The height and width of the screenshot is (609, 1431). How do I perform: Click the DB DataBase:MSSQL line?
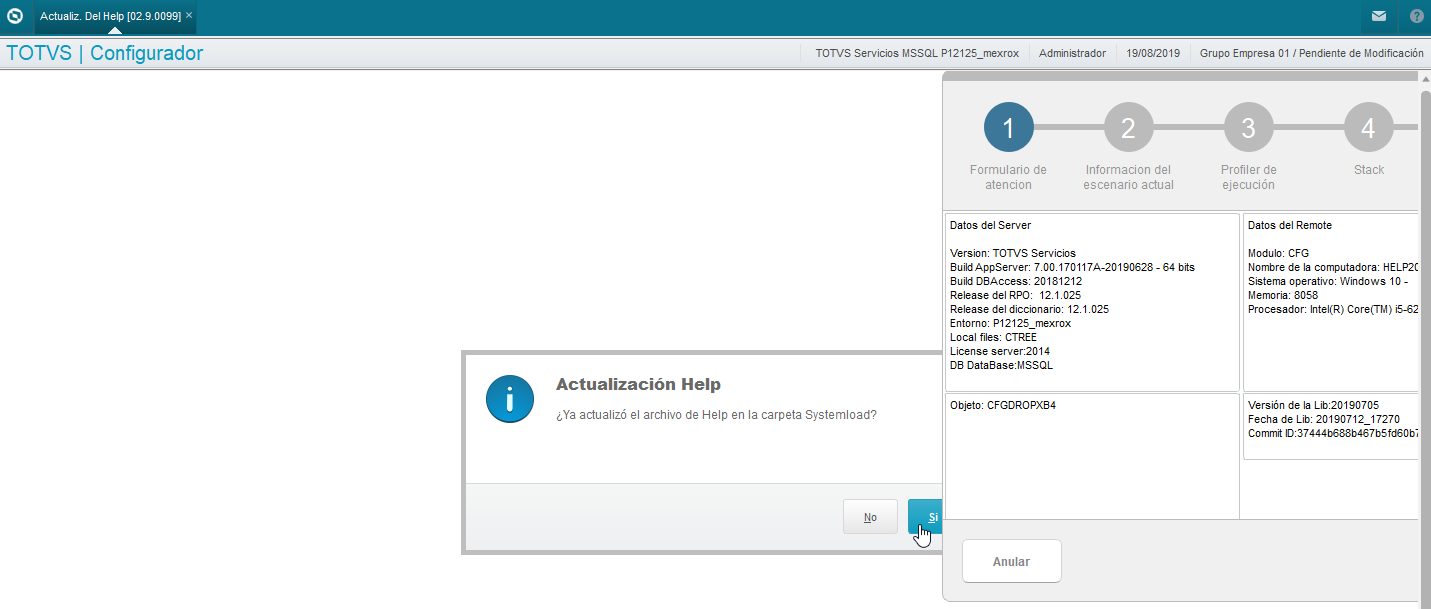pos(1001,365)
